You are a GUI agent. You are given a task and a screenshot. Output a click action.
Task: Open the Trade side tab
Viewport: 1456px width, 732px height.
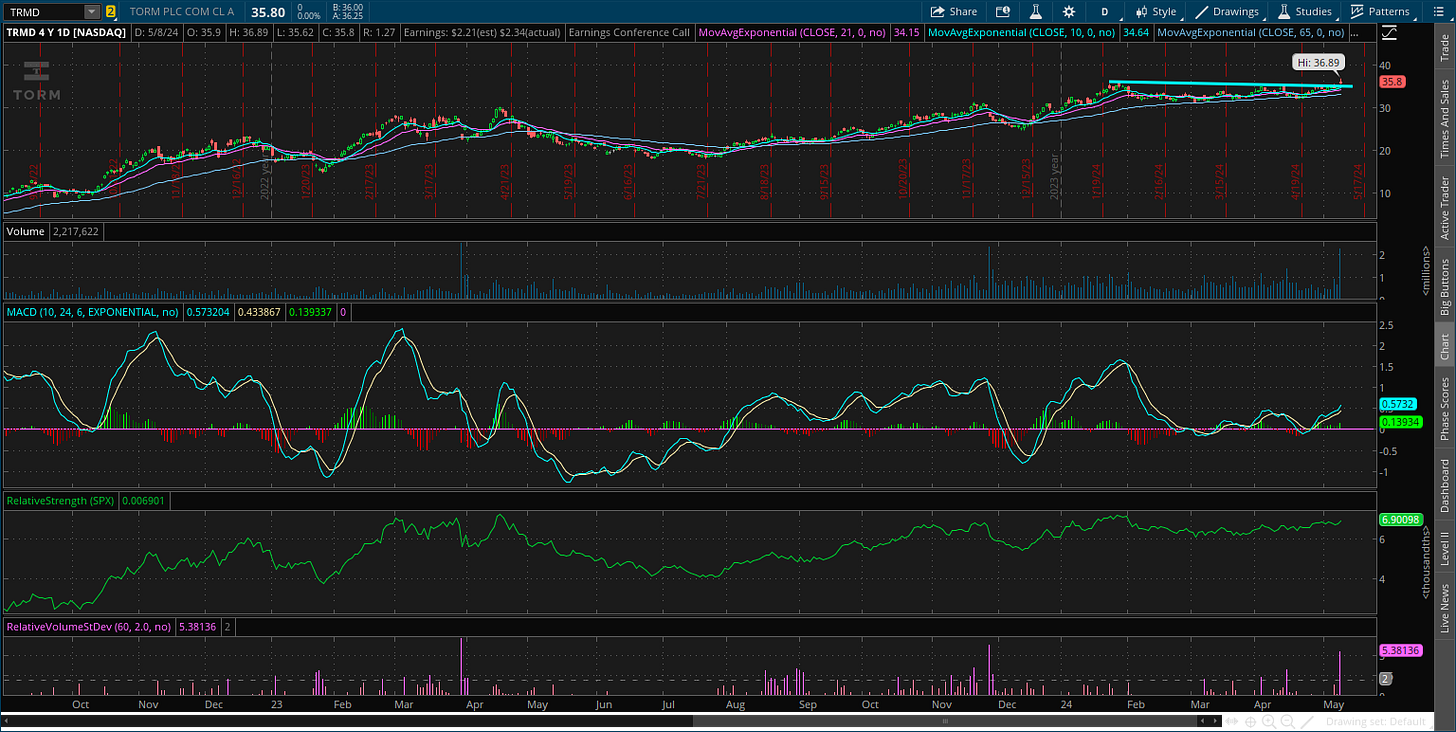[1444, 49]
